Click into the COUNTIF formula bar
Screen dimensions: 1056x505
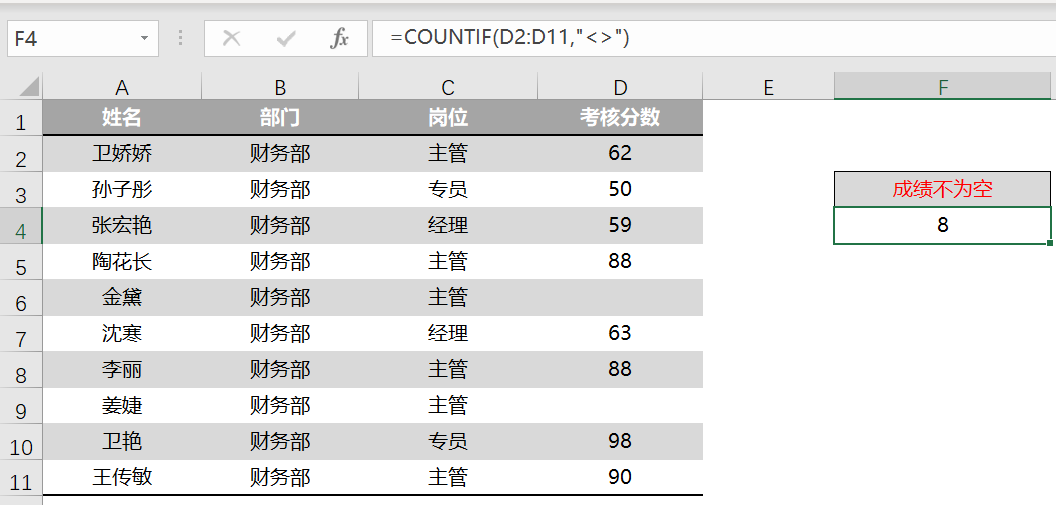[x=714, y=38]
